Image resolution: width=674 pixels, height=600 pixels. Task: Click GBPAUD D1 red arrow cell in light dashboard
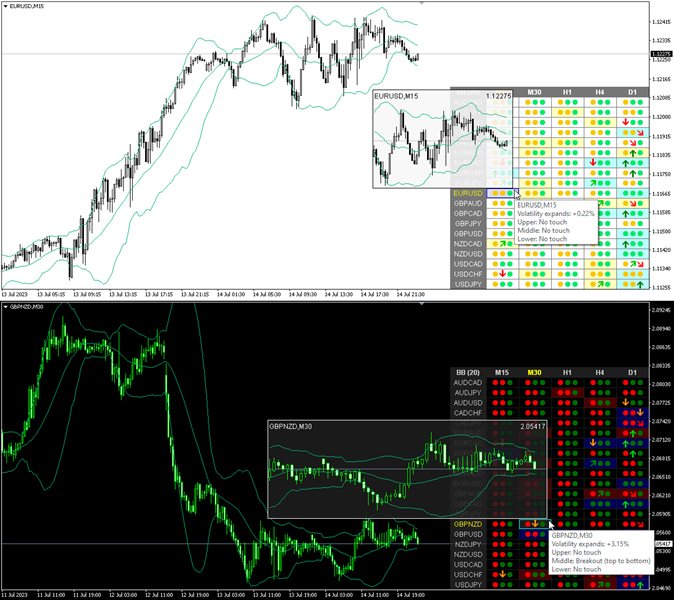pos(632,203)
